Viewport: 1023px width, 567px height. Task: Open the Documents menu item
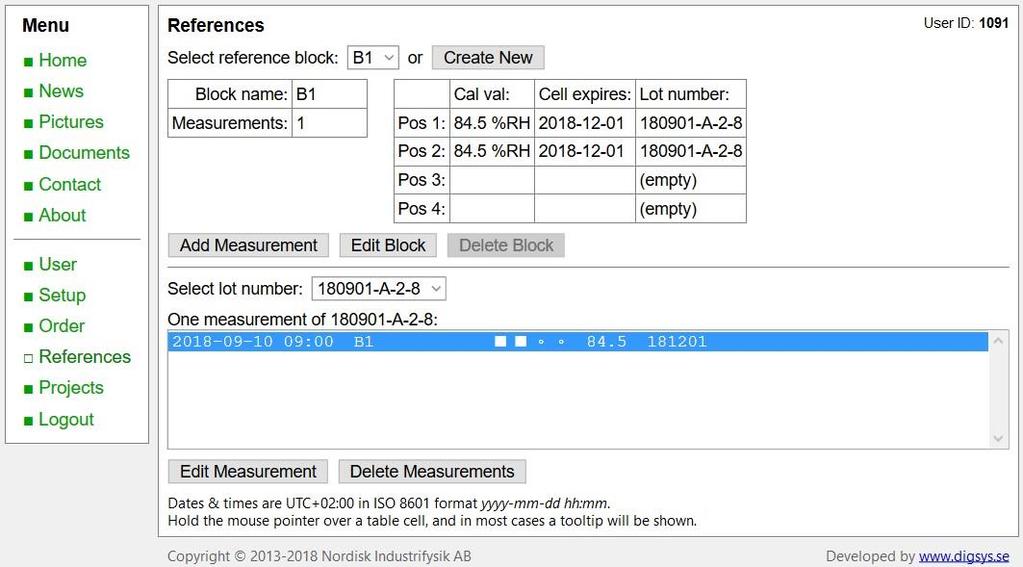tap(84, 152)
